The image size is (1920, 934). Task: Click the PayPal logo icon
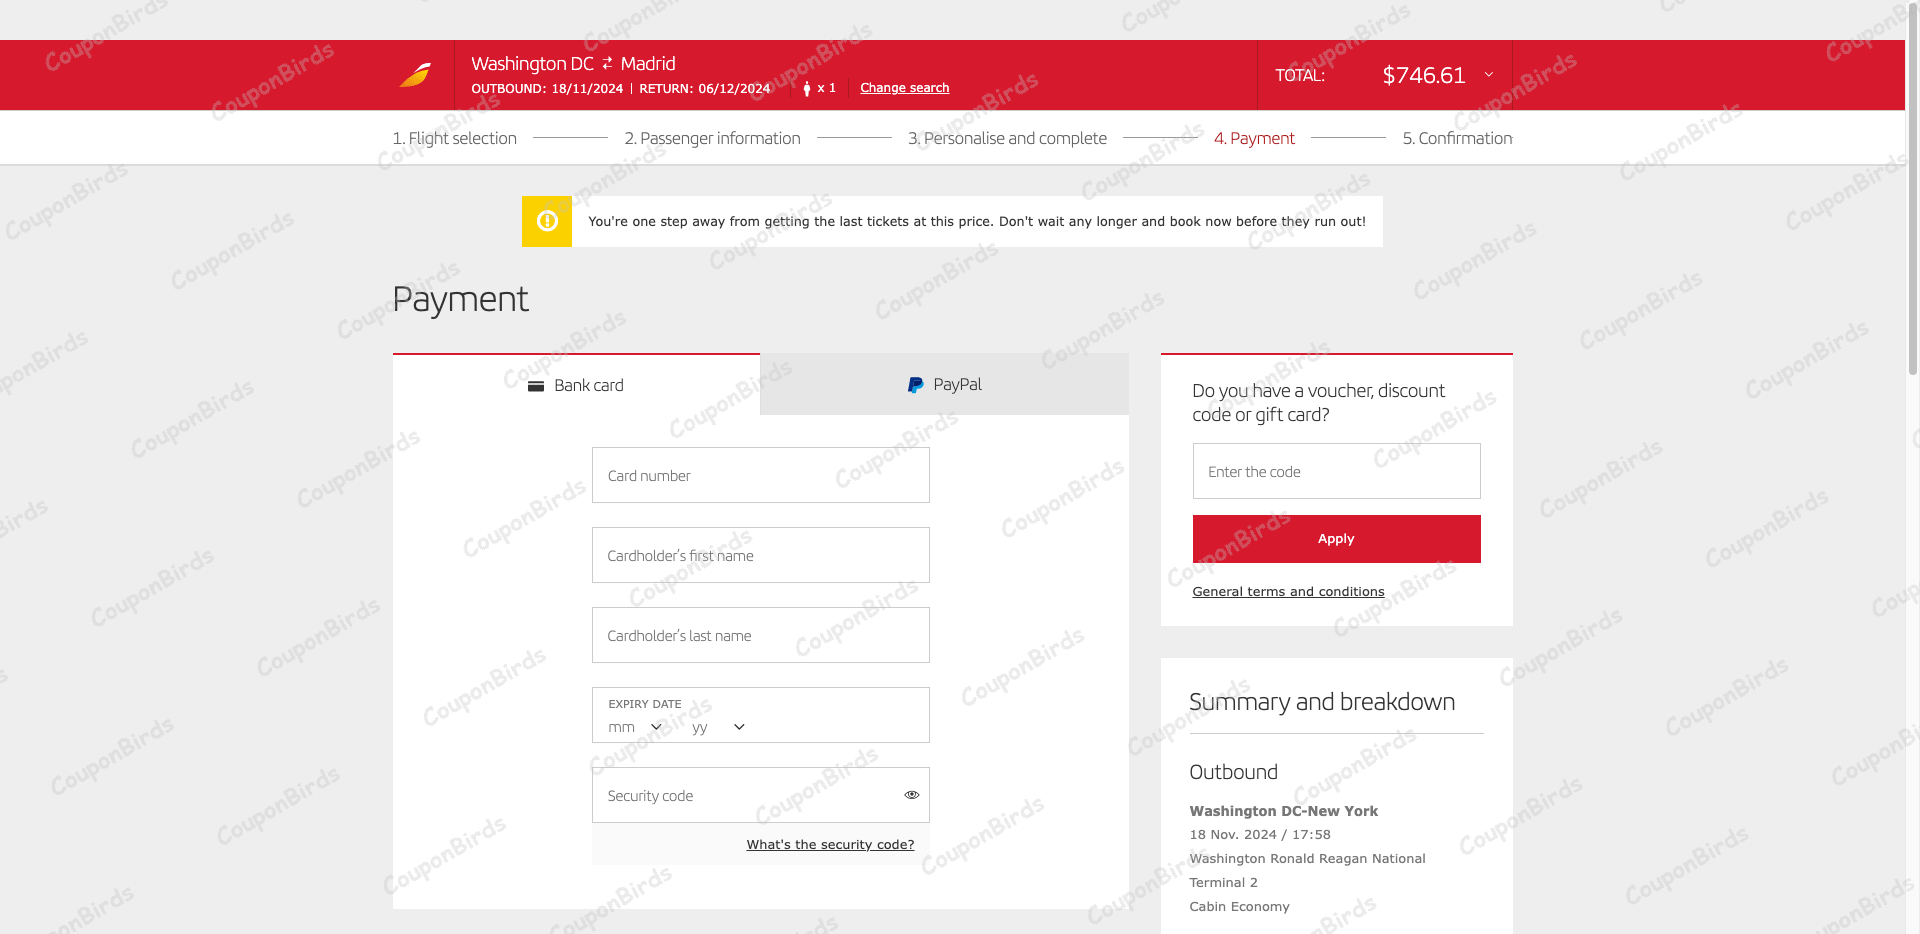pyautogui.click(x=915, y=385)
